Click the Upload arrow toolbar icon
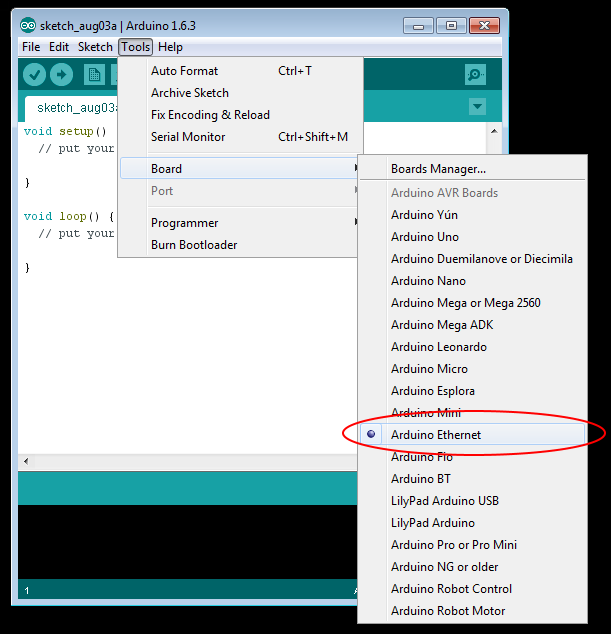Viewport: 611px width, 634px height. click(x=61, y=75)
